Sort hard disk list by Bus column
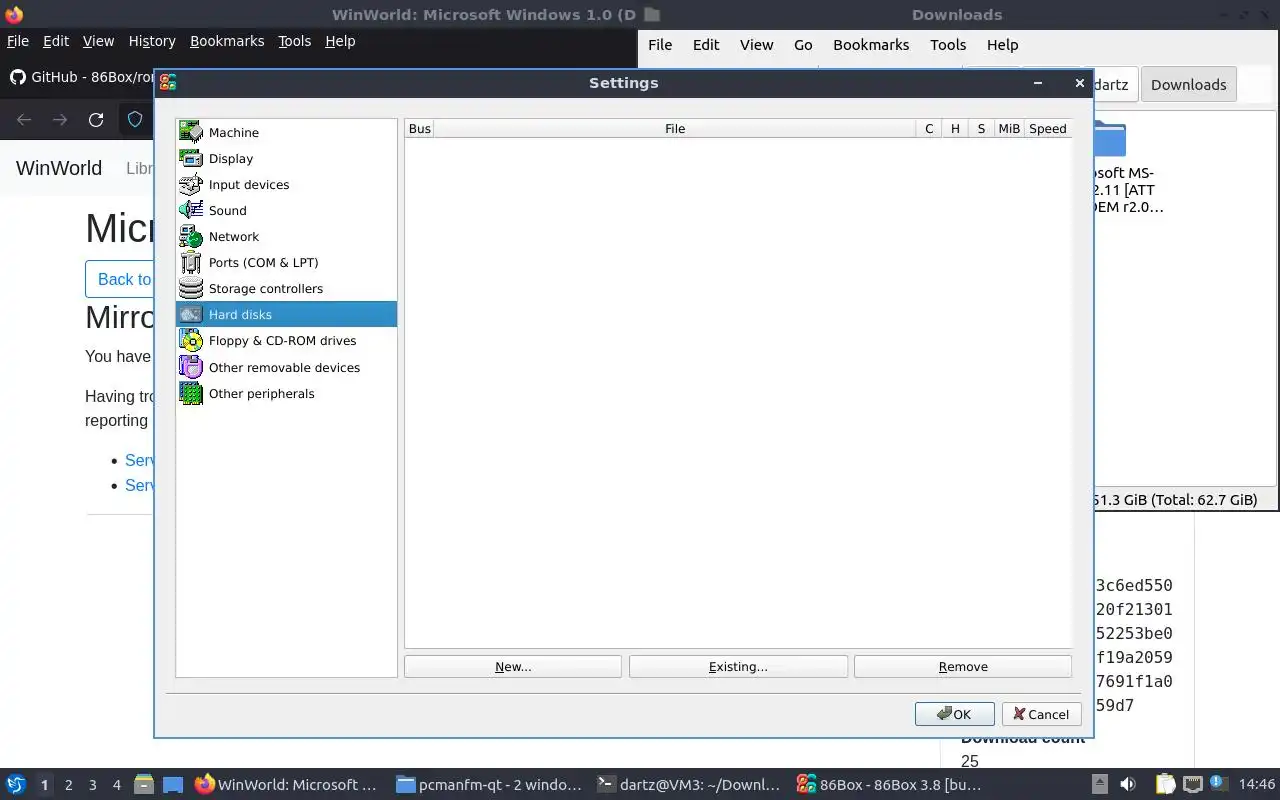 (x=420, y=128)
